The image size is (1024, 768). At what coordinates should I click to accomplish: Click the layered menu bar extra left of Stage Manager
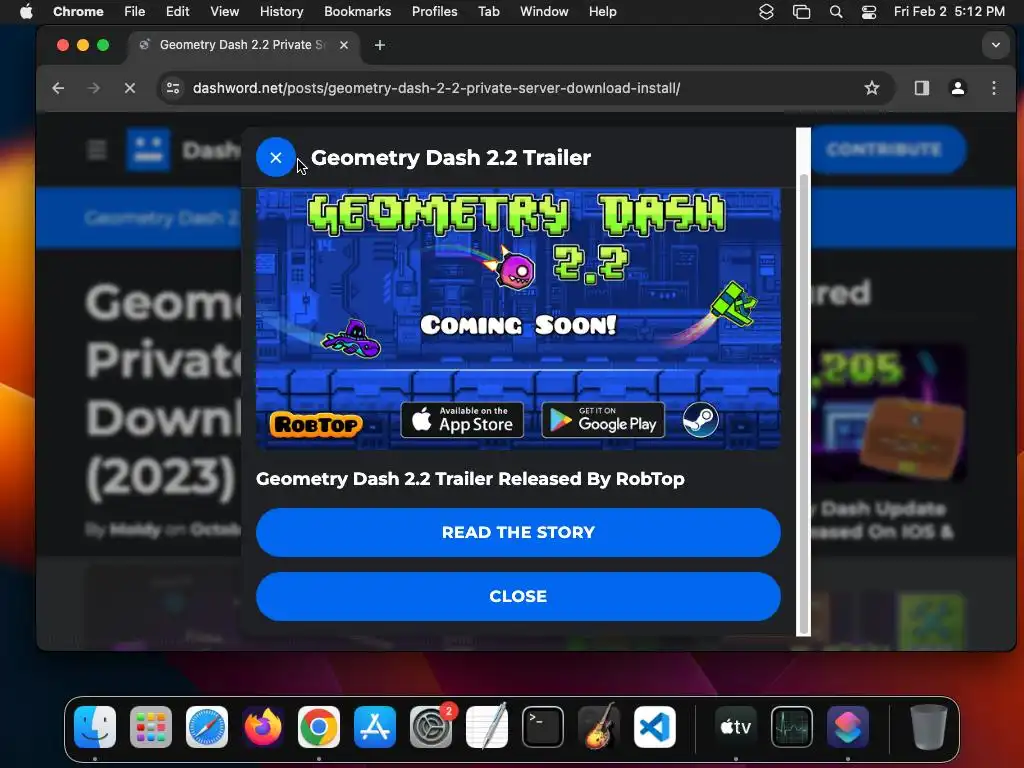point(766,12)
